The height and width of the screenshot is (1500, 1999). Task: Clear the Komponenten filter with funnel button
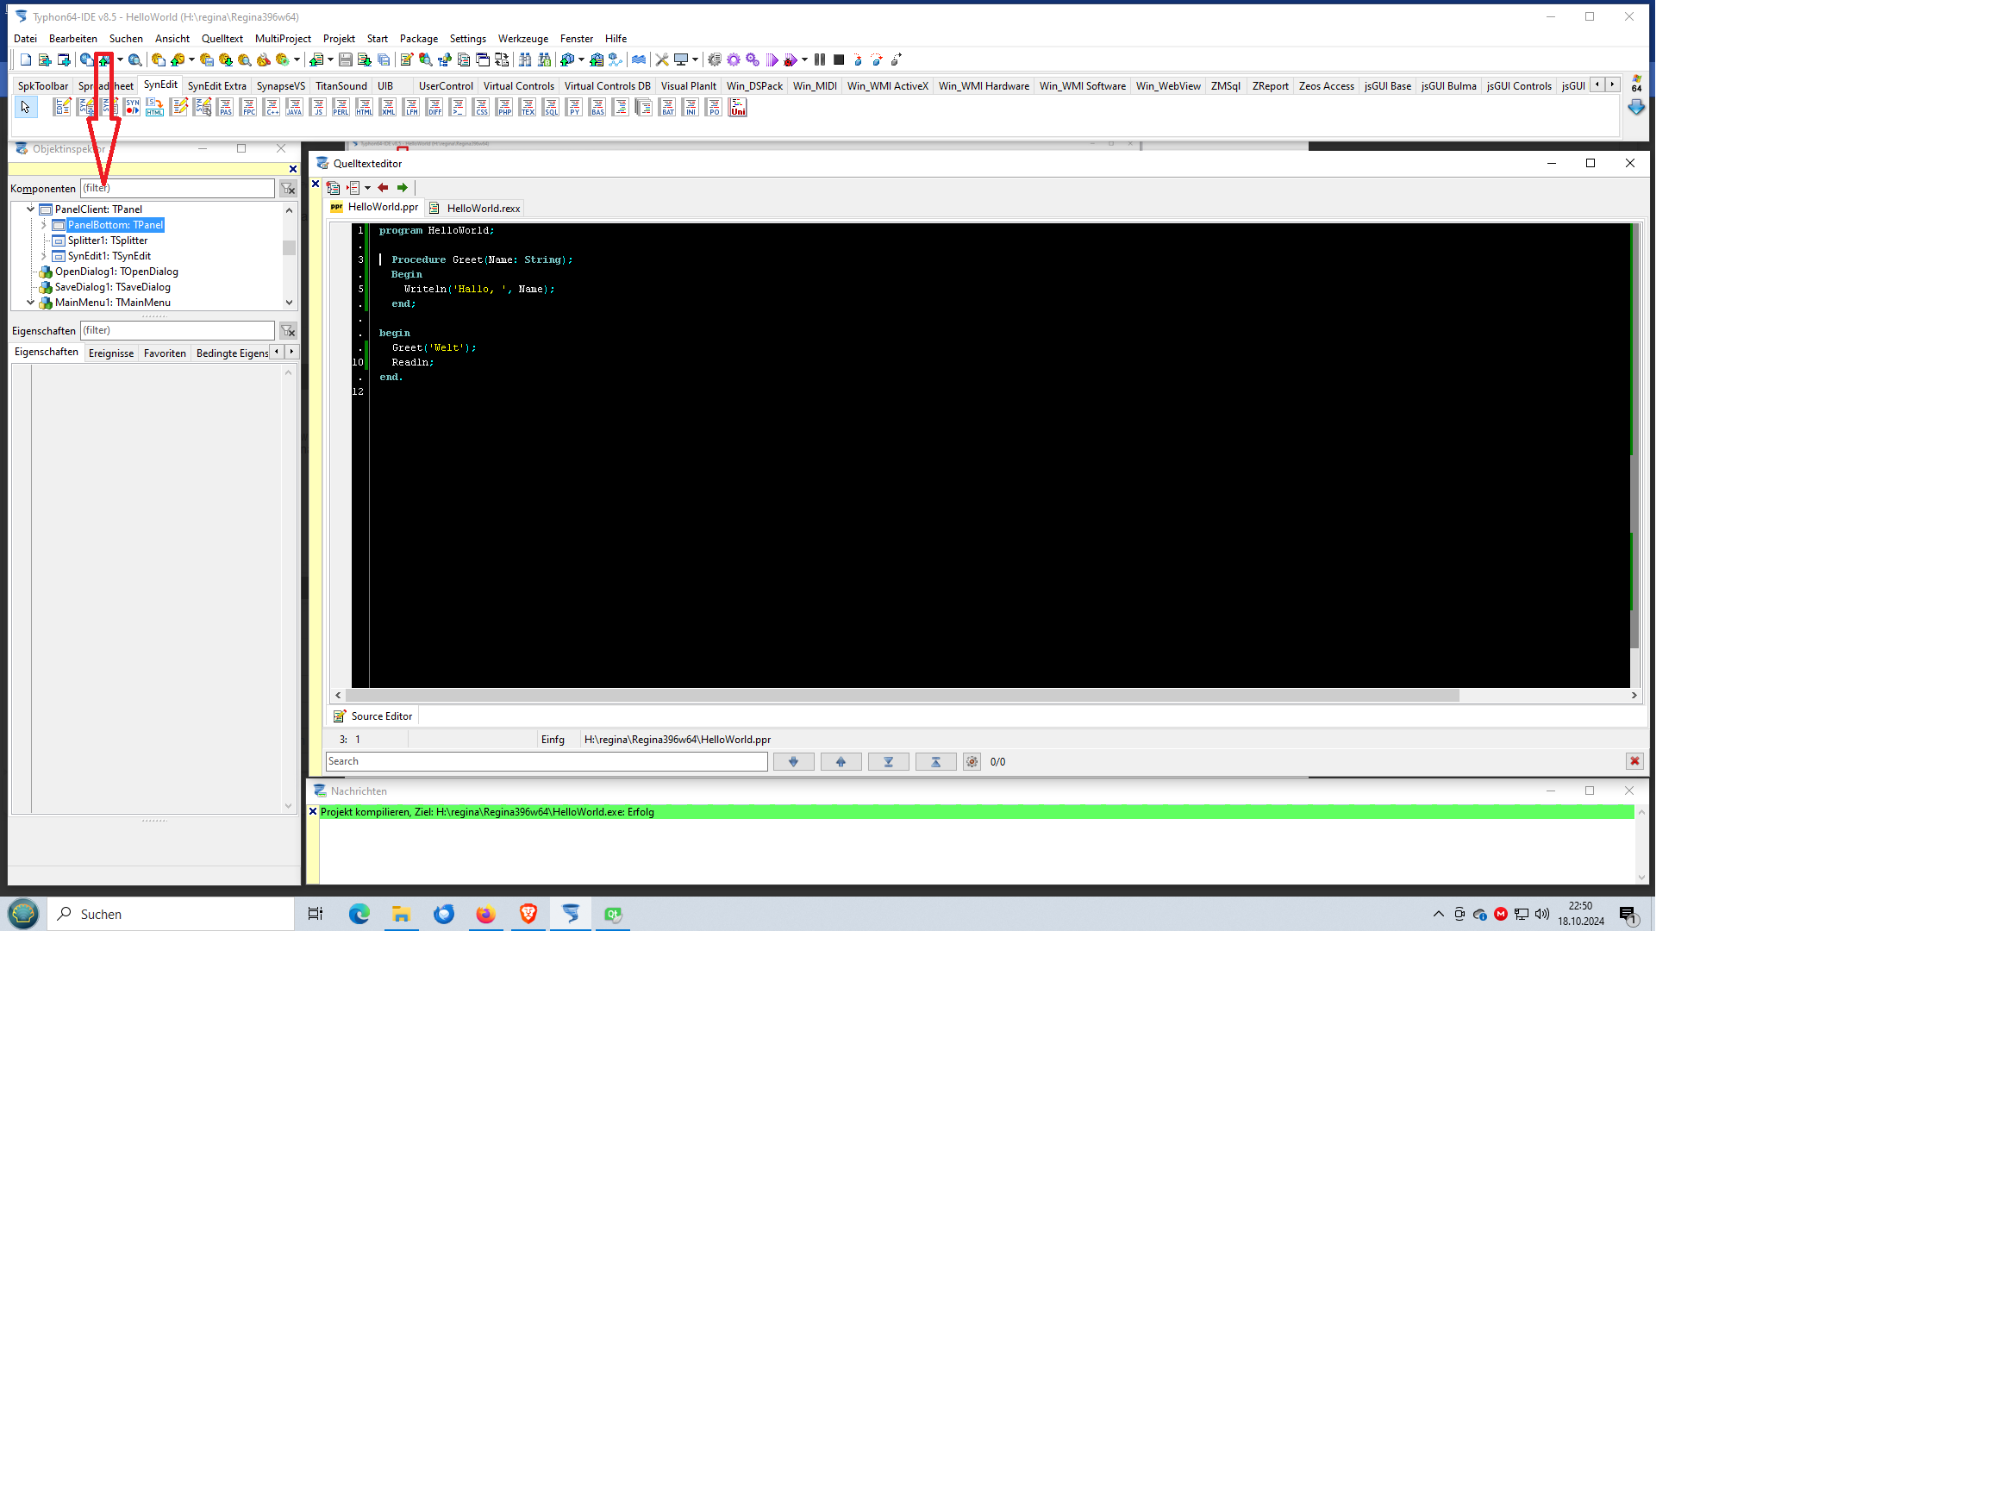click(288, 189)
